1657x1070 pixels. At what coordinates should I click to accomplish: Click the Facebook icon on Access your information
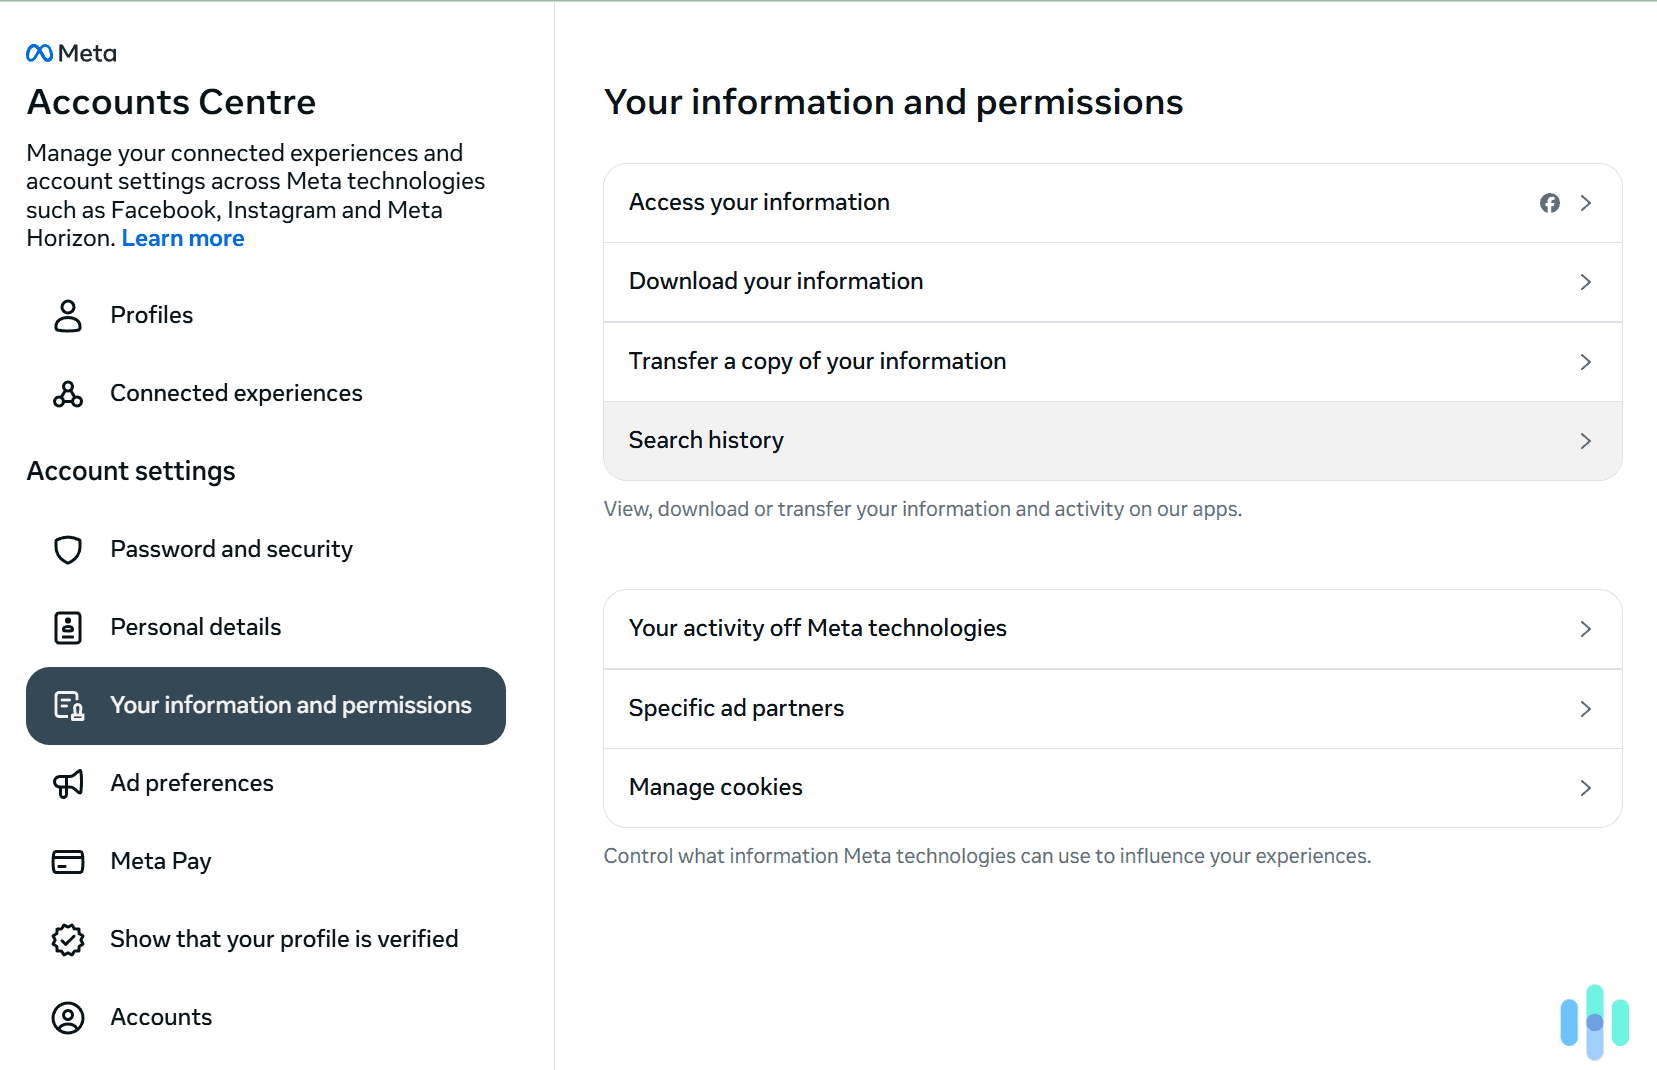point(1550,202)
